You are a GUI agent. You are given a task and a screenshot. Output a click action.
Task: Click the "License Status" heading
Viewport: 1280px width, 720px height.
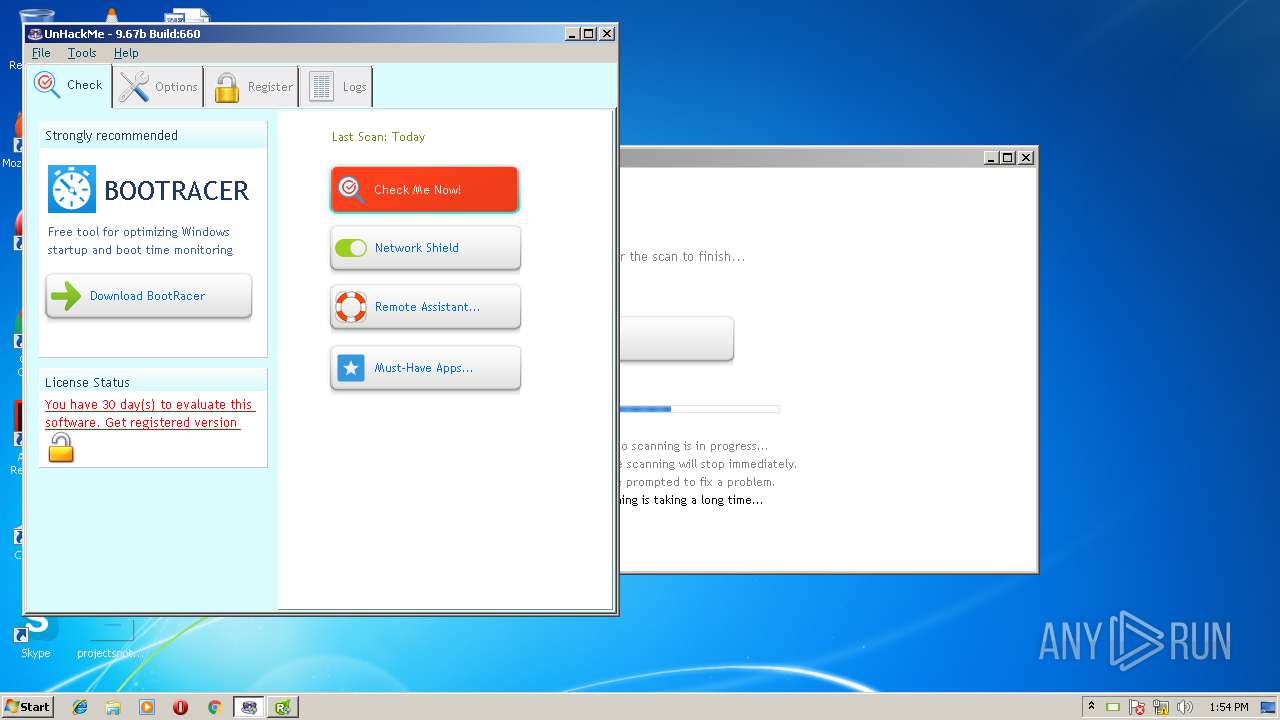coord(87,383)
